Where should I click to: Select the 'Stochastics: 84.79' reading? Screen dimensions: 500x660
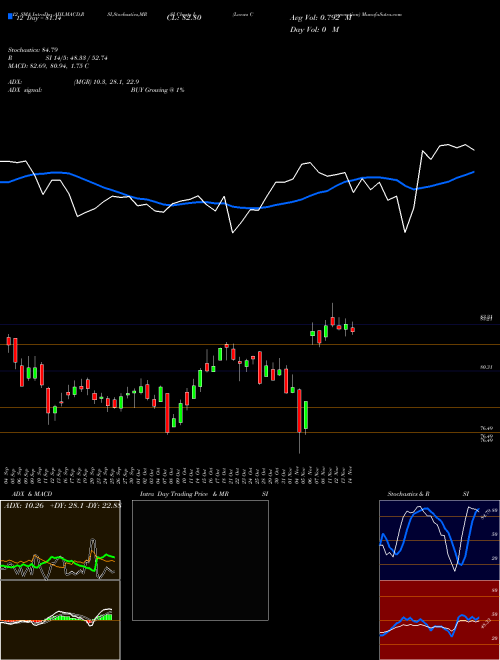tap(33, 50)
